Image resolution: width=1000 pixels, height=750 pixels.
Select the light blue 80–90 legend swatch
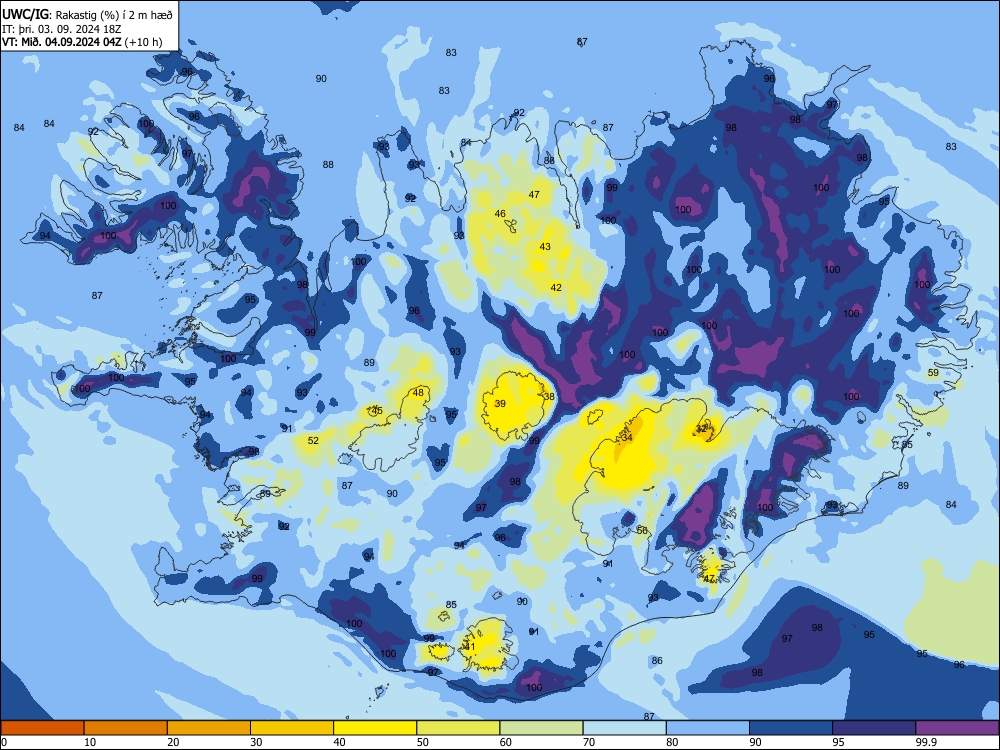708,728
